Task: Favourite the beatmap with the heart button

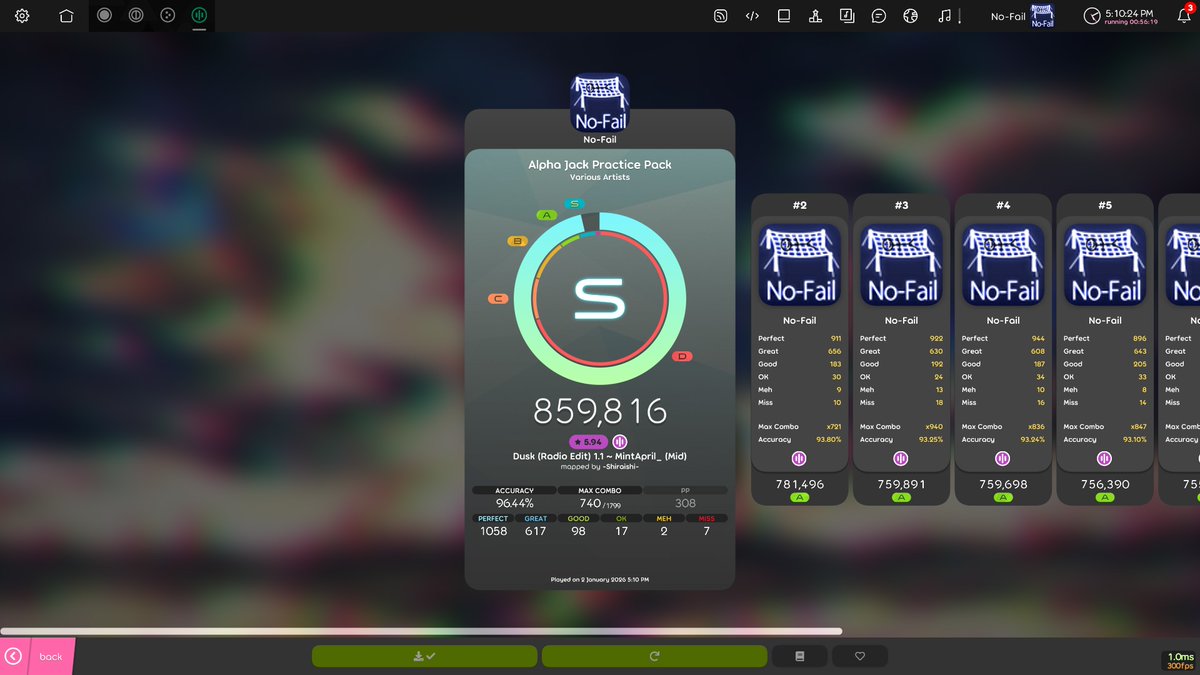Action: click(860, 656)
